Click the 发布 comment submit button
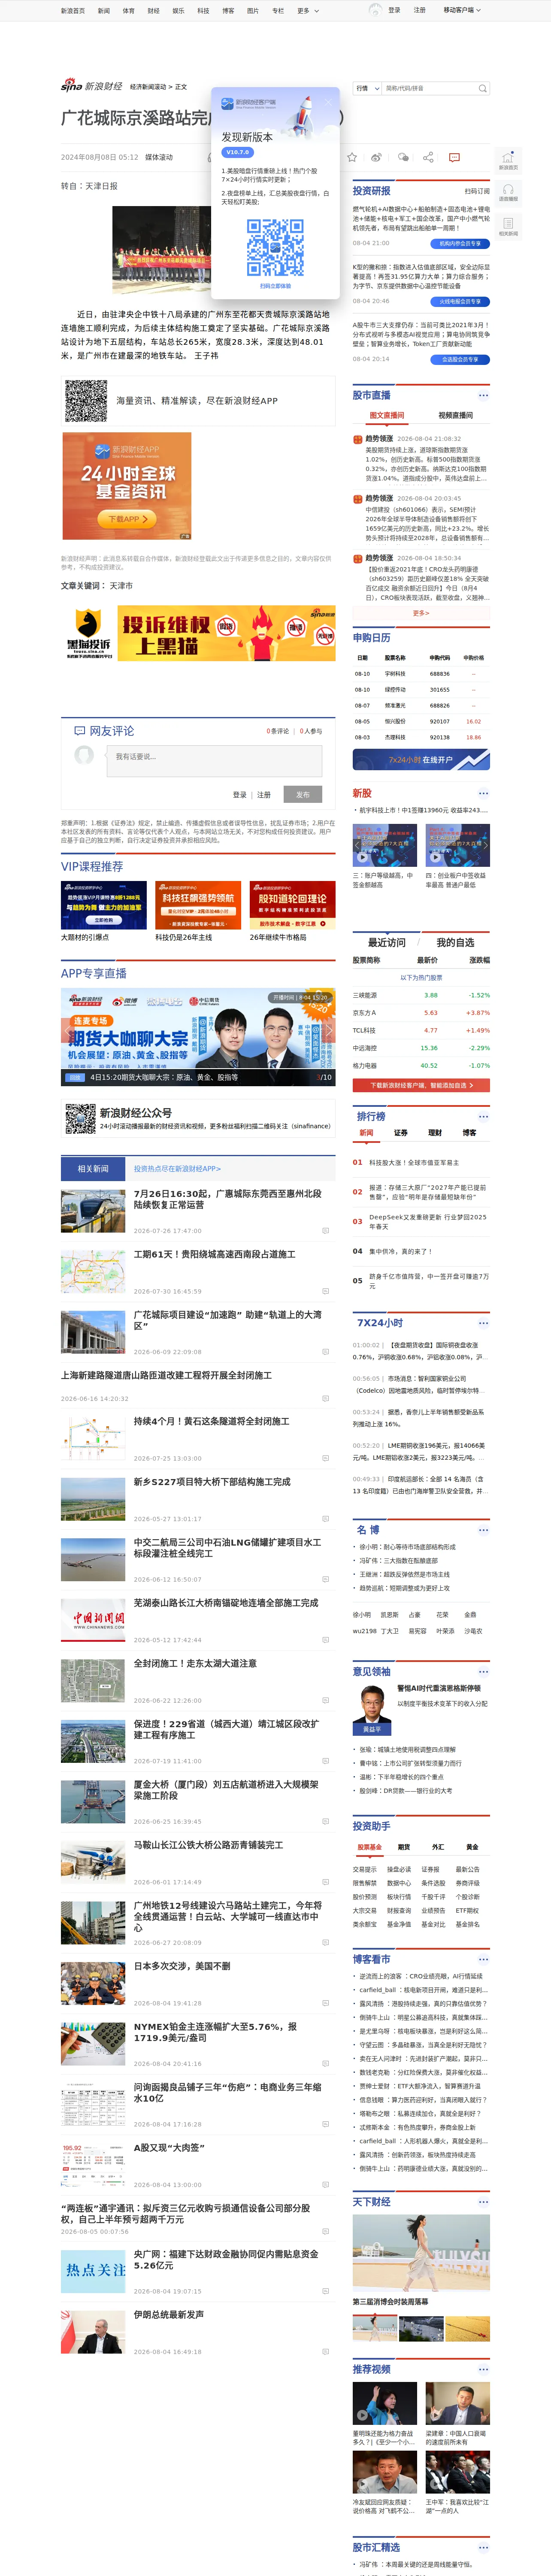 coord(303,794)
